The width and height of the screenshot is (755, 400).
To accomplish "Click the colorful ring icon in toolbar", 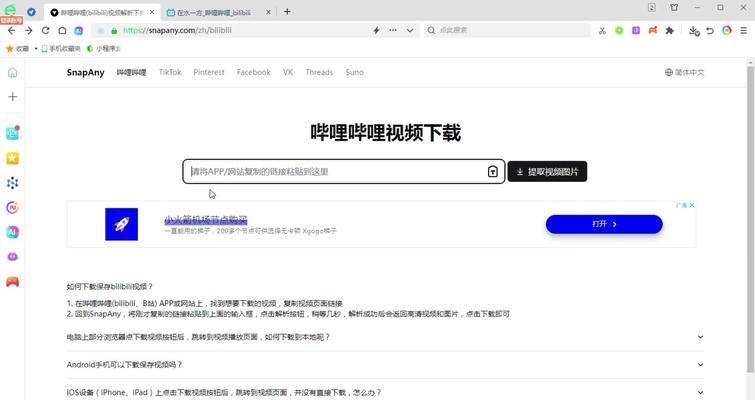I will [x=727, y=30].
